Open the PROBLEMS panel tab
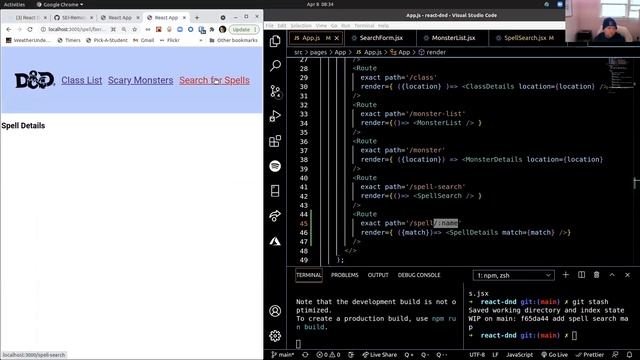640x360 pixels. pyautogui.click(x=344, y=275)
